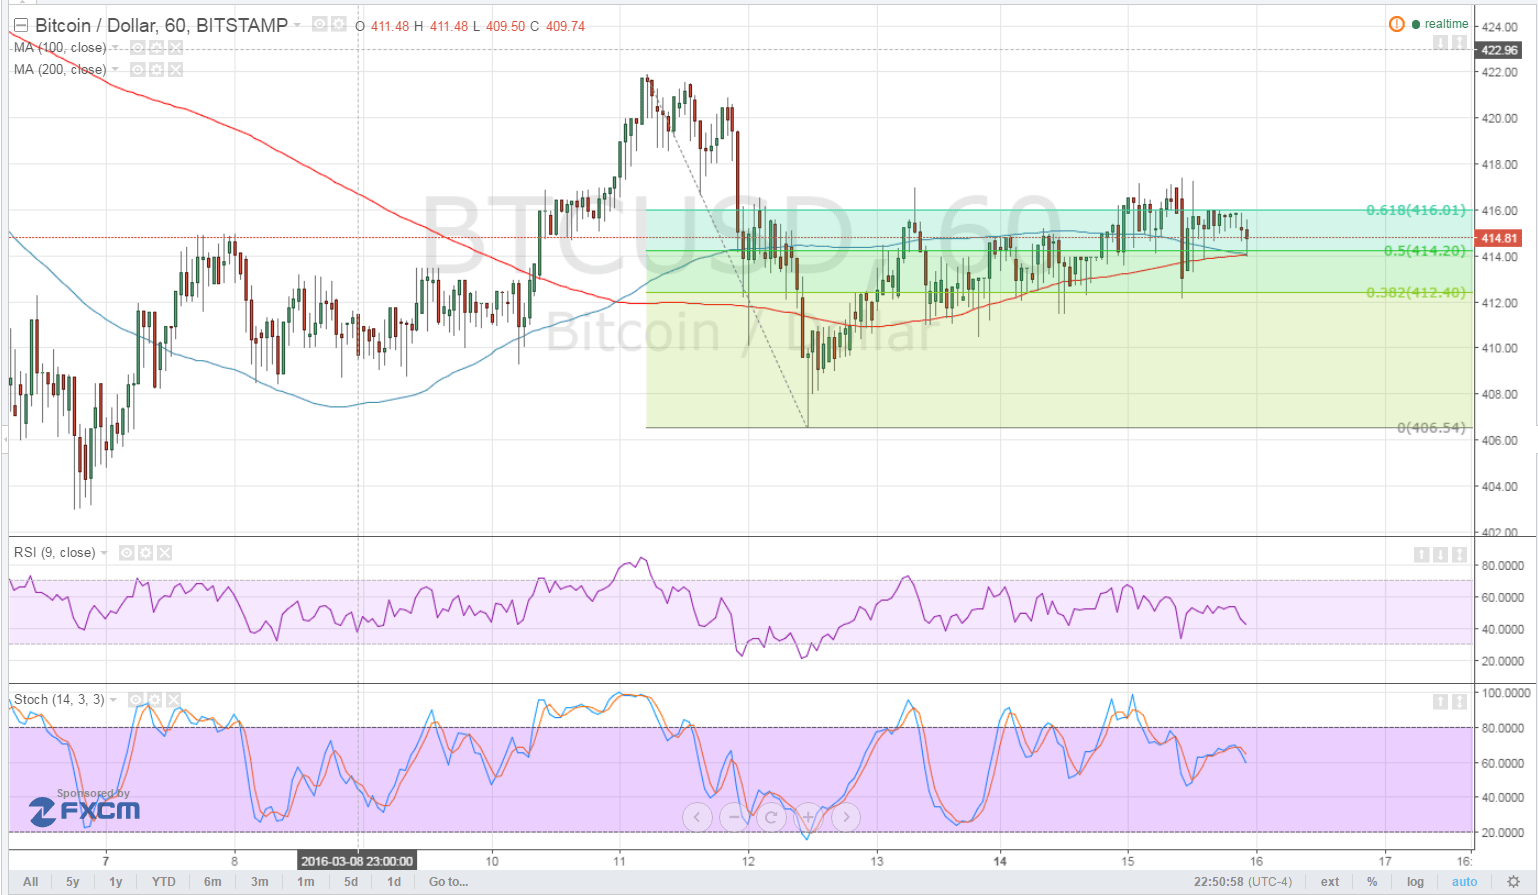The height and width of the screenshot is (895, 1538).
Task: Select the 0(406.54) Fibonacci level label
Action: click(x=1431, y=427)
